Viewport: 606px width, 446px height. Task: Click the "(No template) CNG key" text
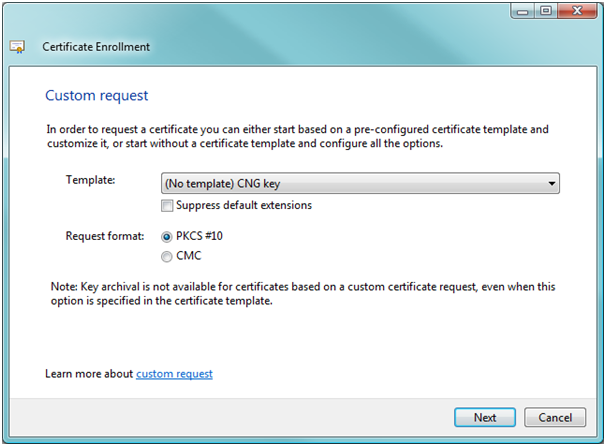[222, 184]
